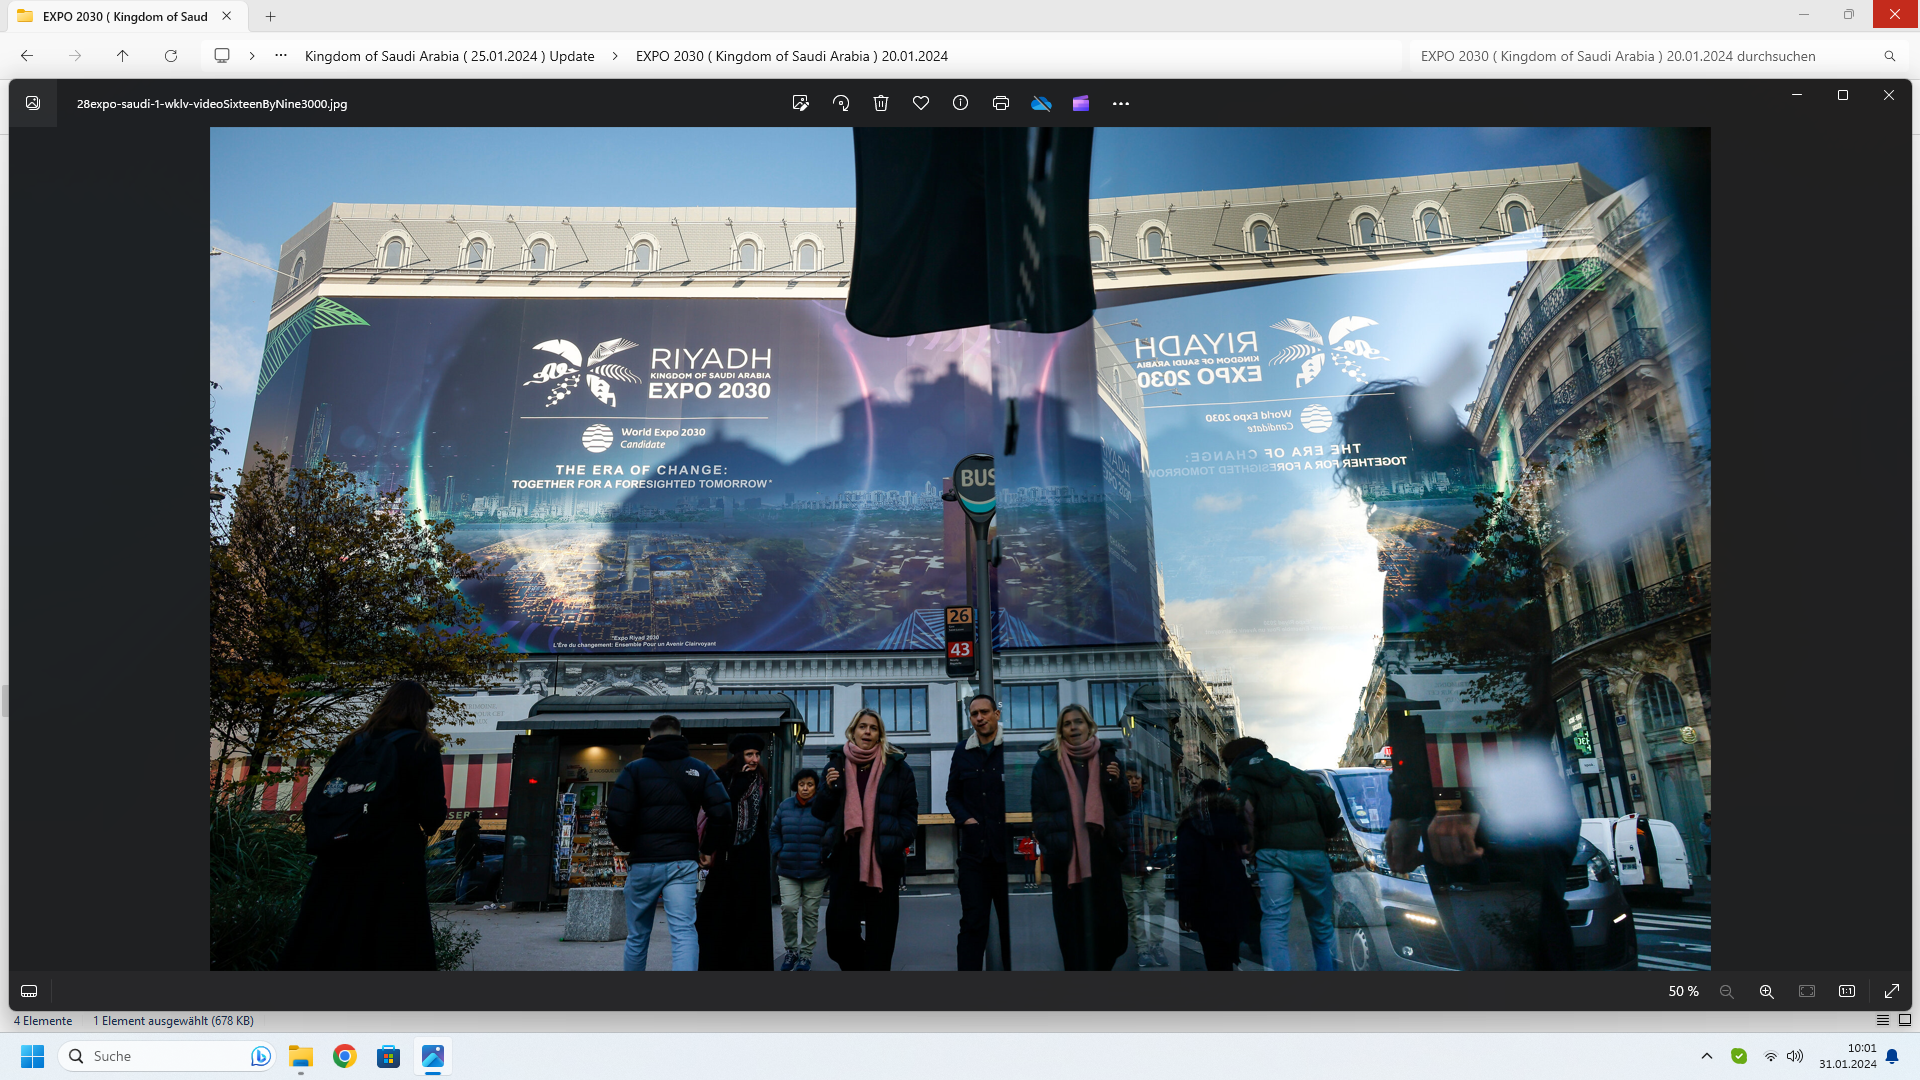Click the 50 % zoom level value
1920x1080 pixels.
1683,991
